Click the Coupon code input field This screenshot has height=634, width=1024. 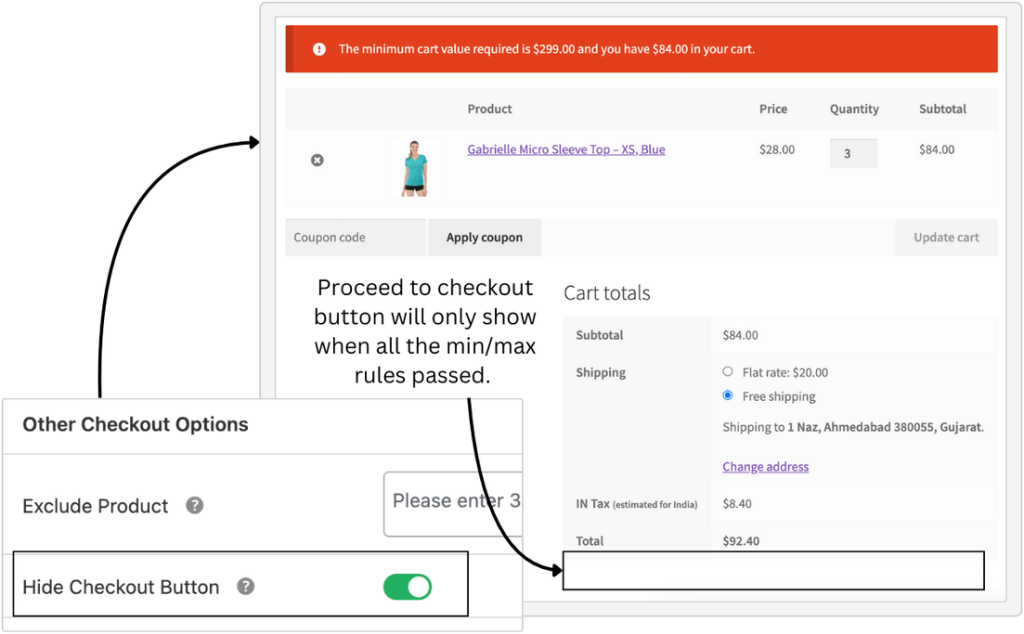coord(356,238)
